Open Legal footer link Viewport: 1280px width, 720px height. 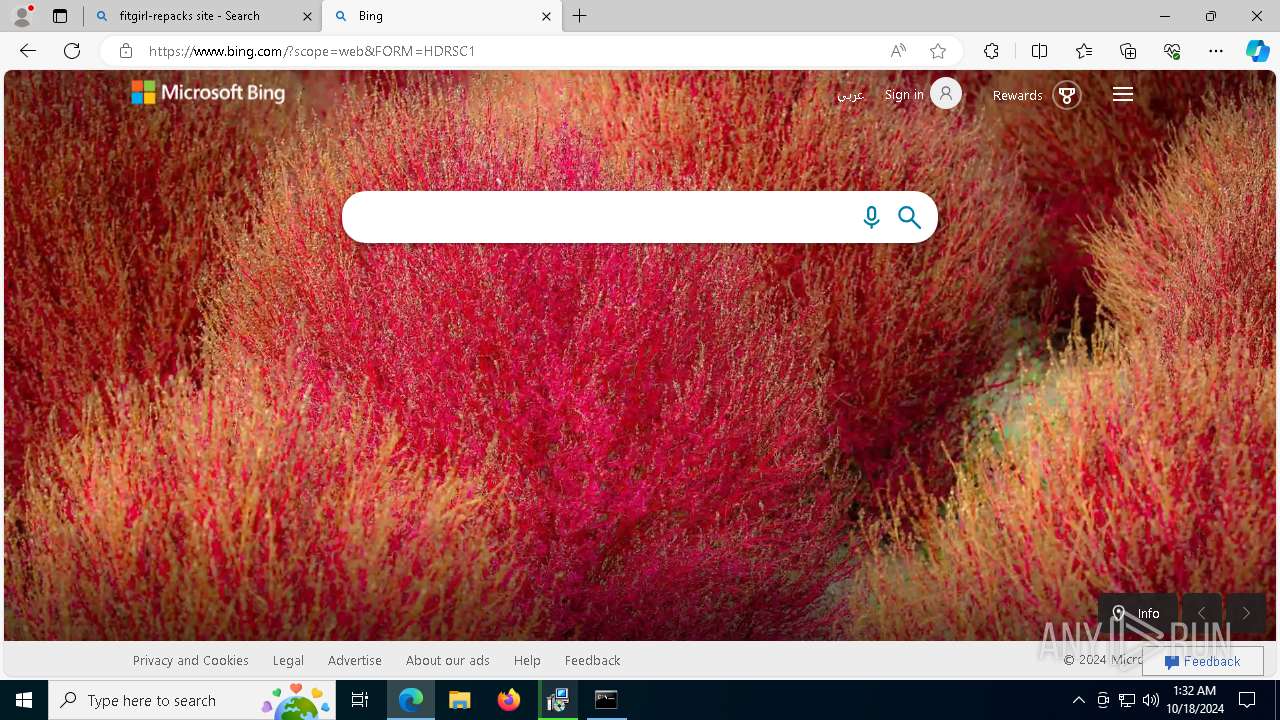pos(288,660)
